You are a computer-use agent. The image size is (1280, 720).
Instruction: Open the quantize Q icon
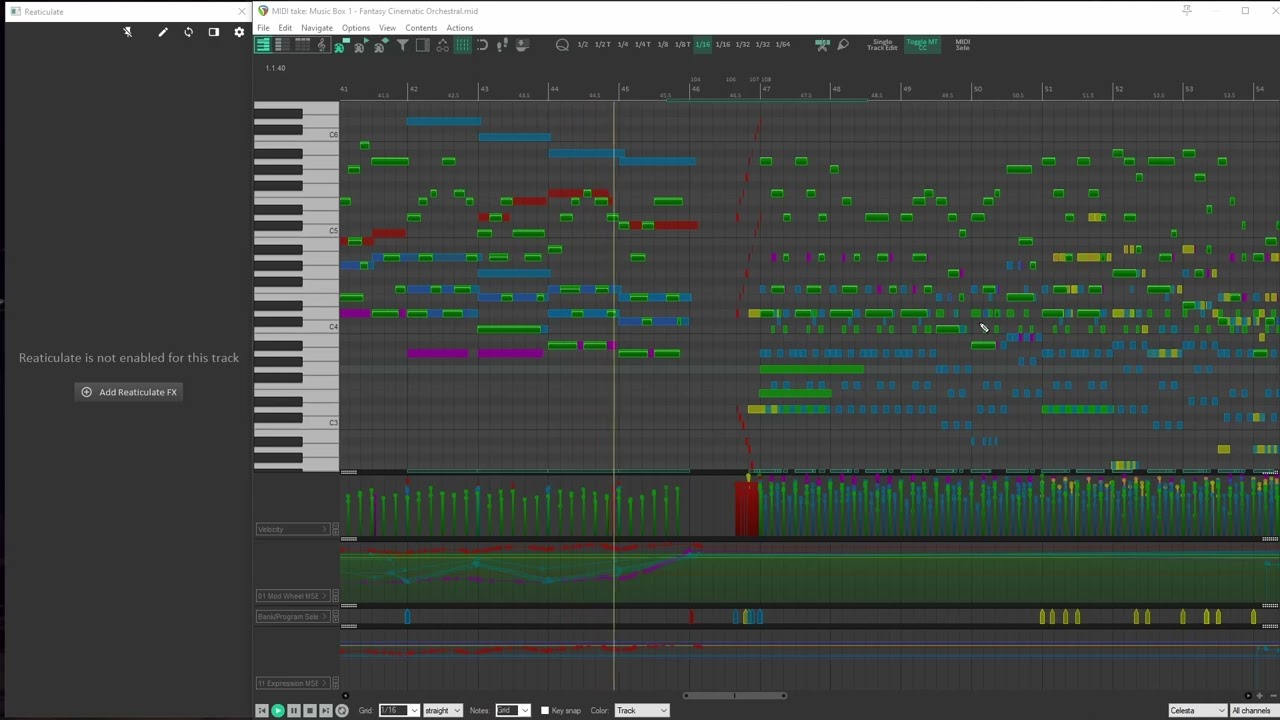point(562,45)
